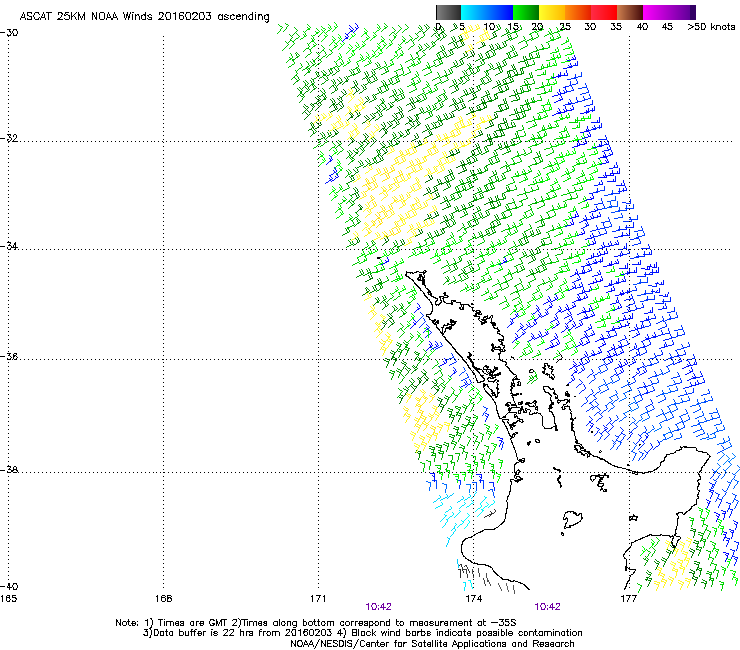740x650 pixels.
Task: Click the ASCAT 25KM NOAA Winds title
Action: coord(144,16)
